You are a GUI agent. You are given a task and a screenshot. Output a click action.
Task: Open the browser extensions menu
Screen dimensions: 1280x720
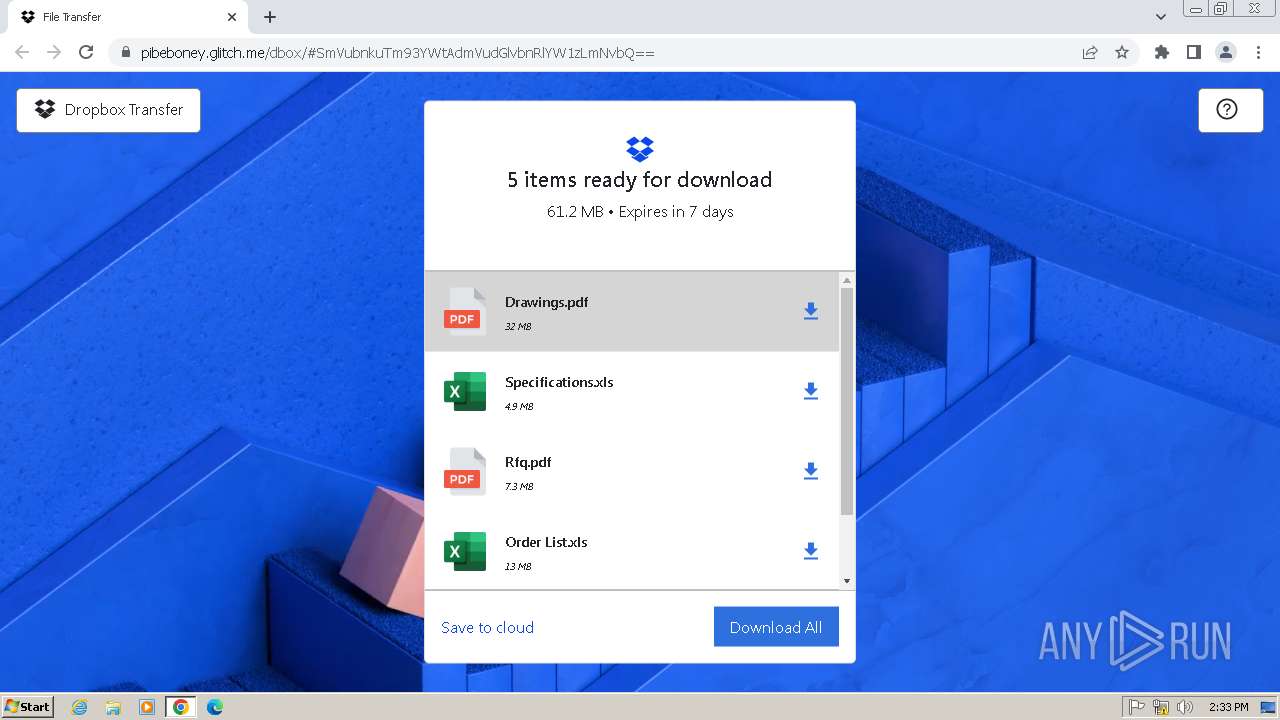click(1161, 52)
